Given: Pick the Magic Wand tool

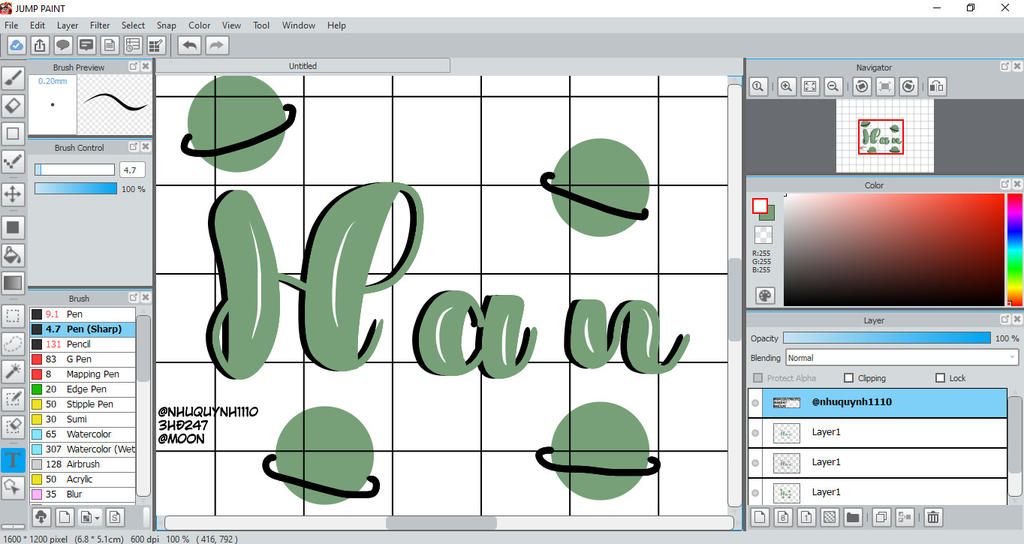Looking at the screenshot, I should click(12, 371).
